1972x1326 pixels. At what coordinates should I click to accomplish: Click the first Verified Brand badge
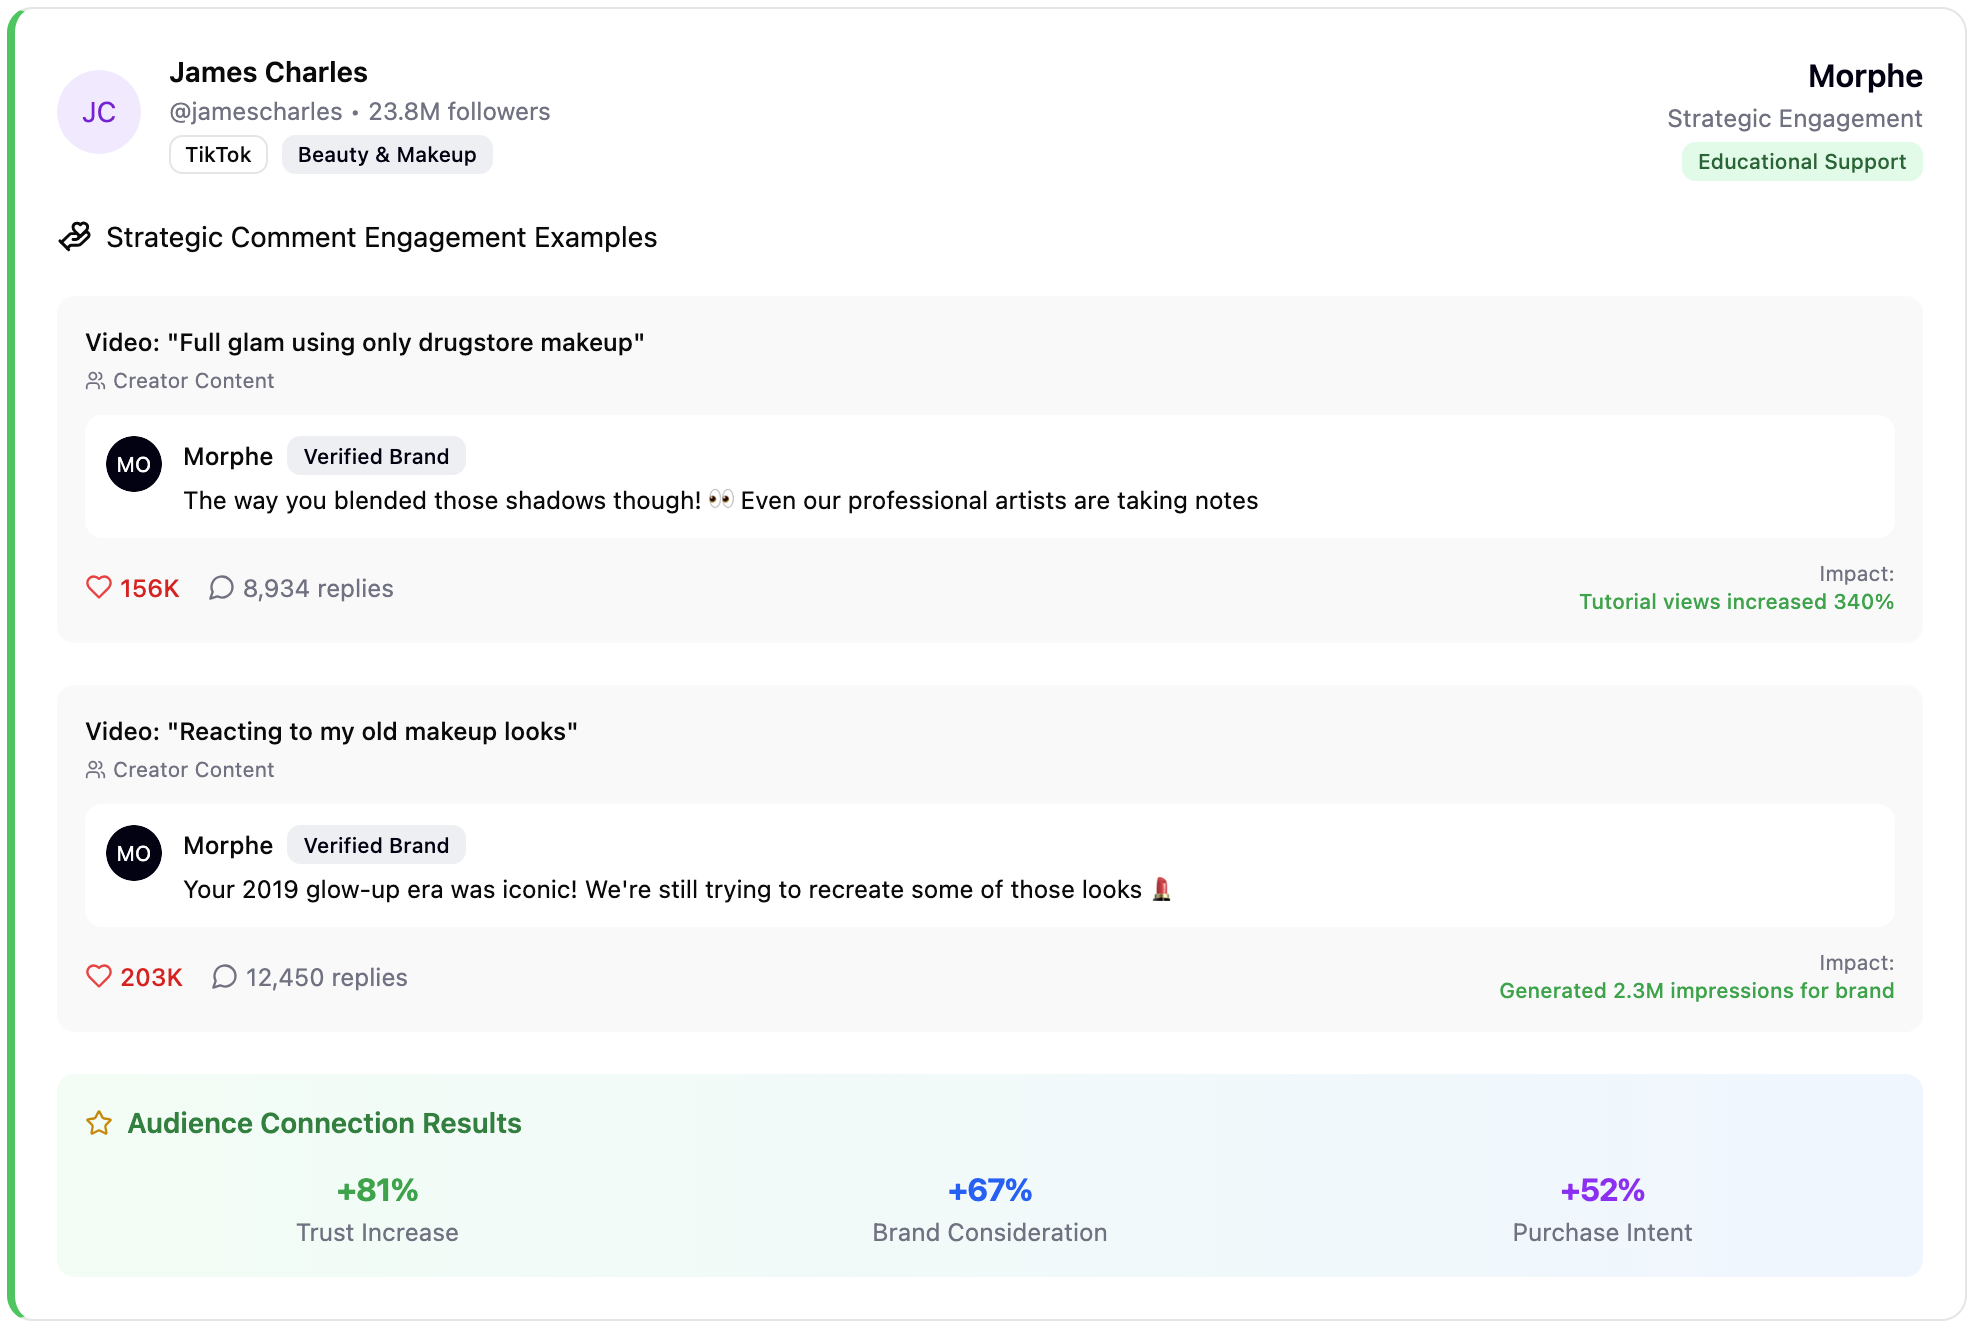click(376, 457)
